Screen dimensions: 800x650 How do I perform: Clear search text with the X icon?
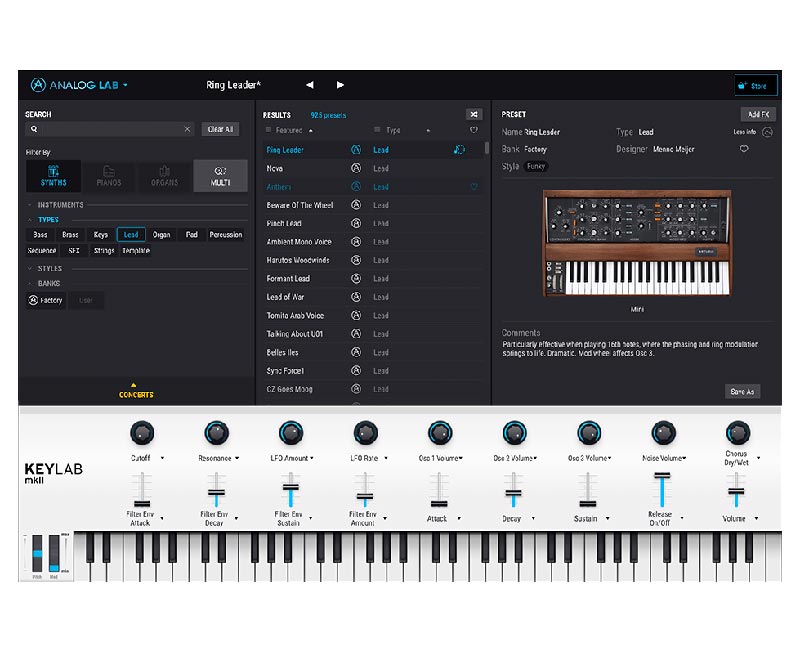coord(187,129)
